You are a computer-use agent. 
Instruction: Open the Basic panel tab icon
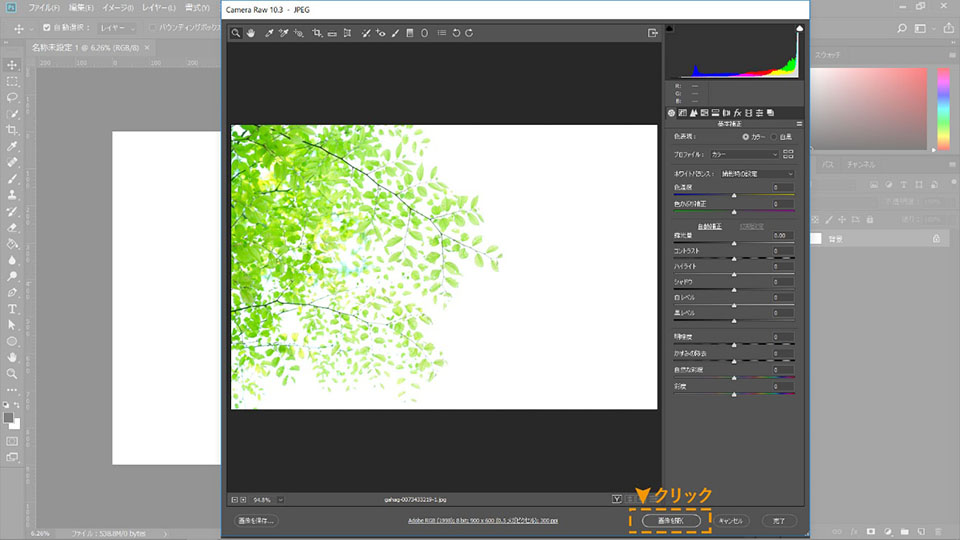point(672,113)
